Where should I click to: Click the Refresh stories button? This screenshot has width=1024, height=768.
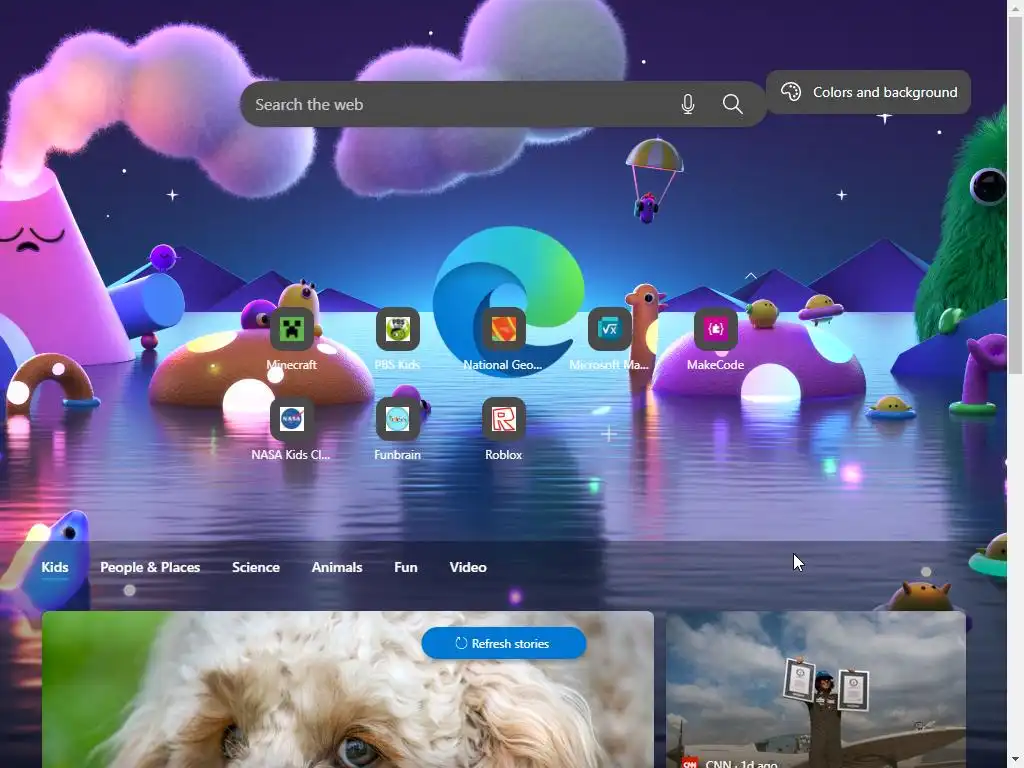coord(504,643)
